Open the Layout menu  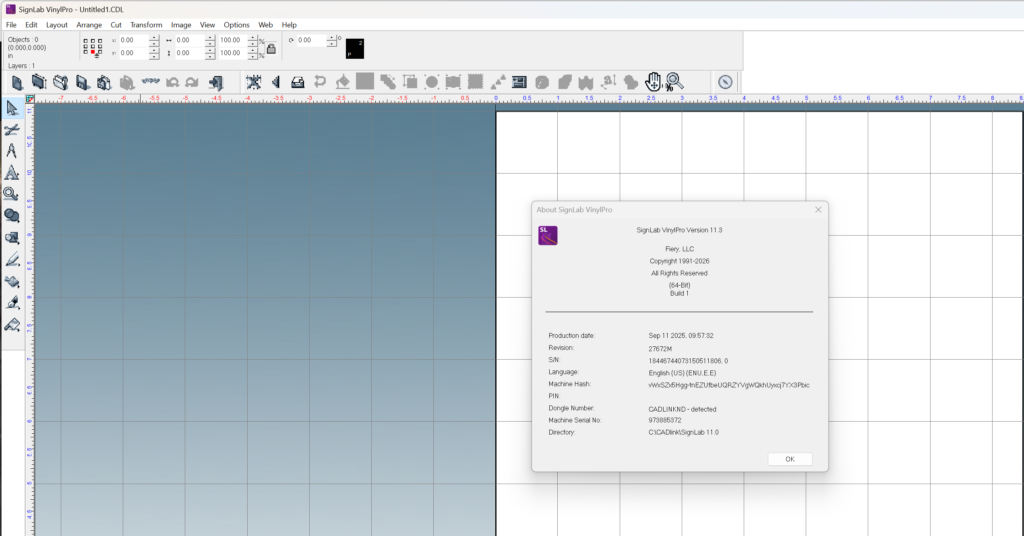coord(57,25)
